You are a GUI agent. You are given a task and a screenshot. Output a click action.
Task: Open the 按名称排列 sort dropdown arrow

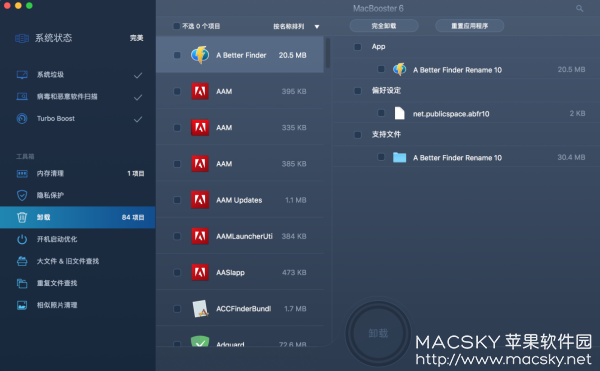tap(317, 26)
